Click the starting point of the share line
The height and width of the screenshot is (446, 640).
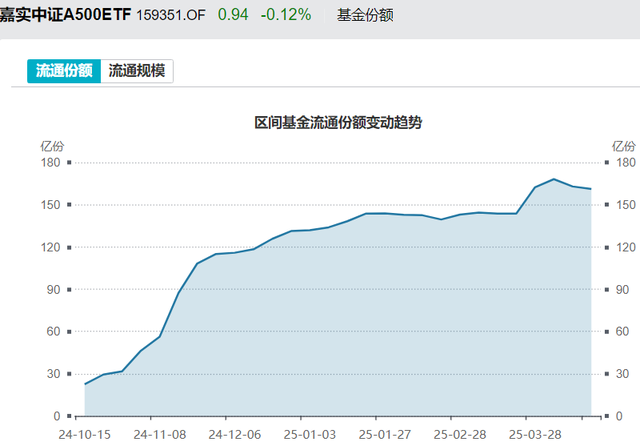click(85, 384)
